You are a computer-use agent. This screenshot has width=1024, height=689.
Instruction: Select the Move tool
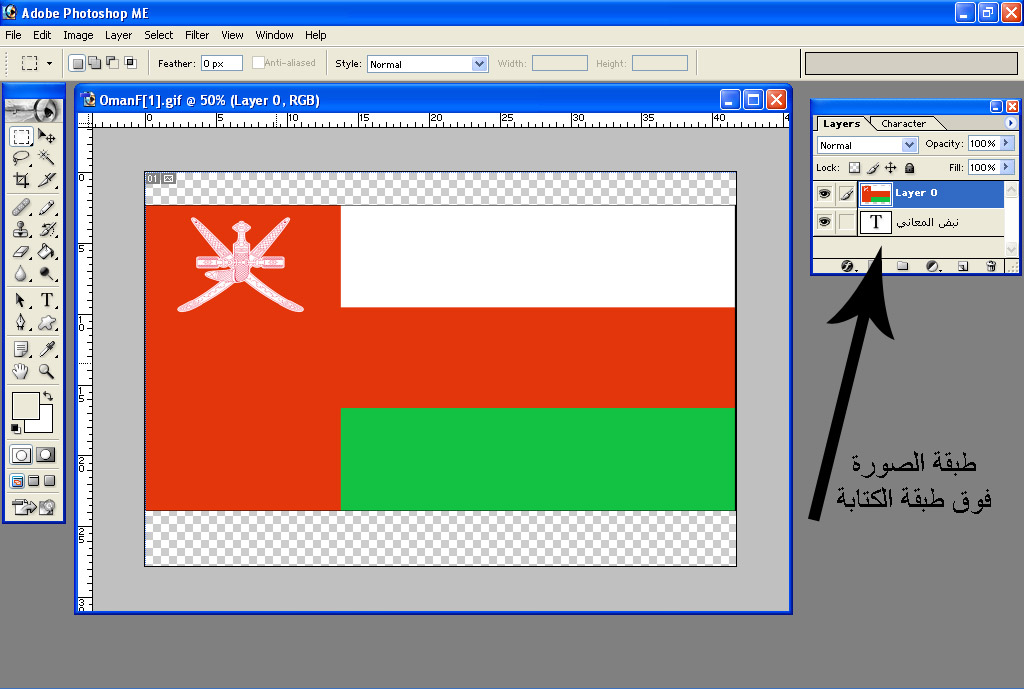pos(46,136)
